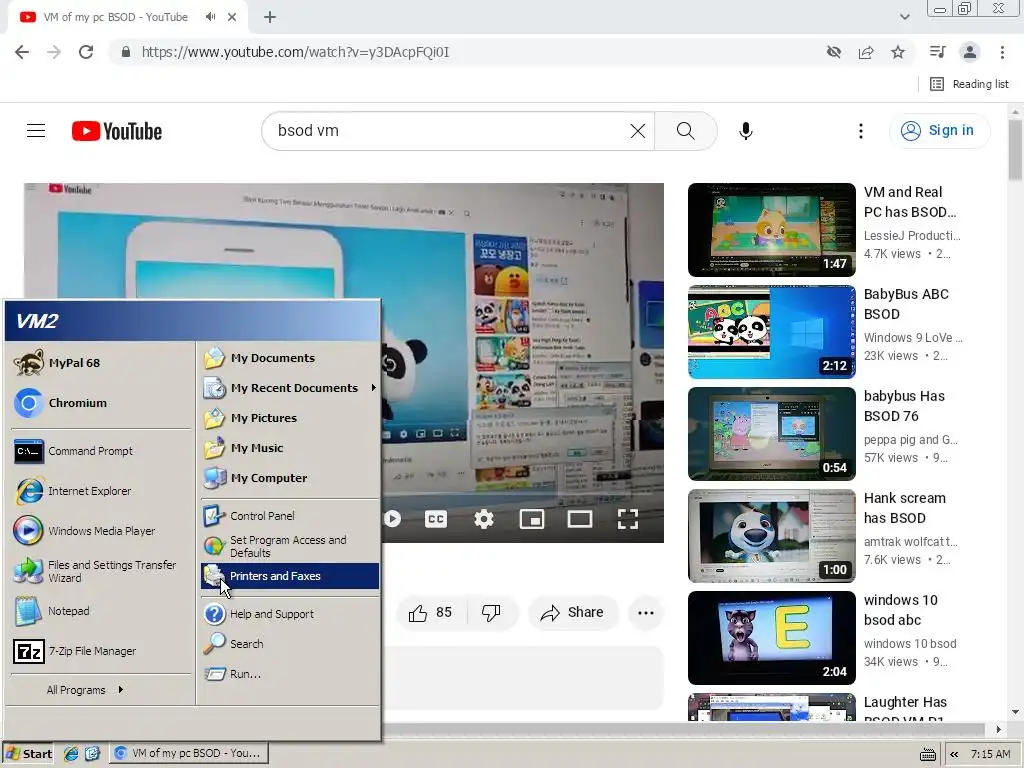Expand My Recent Documents submenu

[x=290, y=388]
